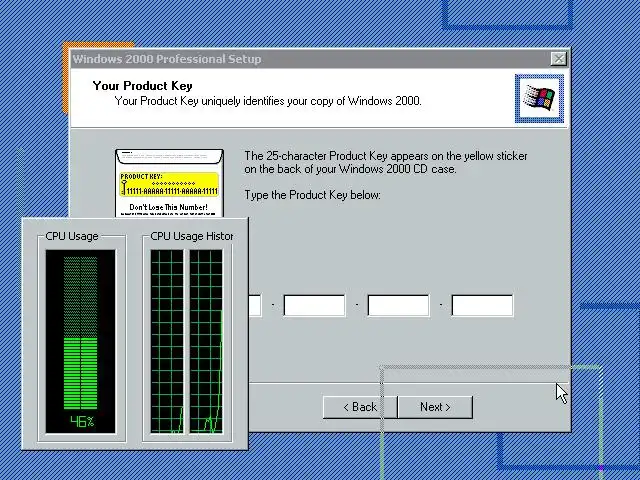Close the Windows 2000 Professional Setup dialog
640x480 pixels.
[x=558, y=59]
